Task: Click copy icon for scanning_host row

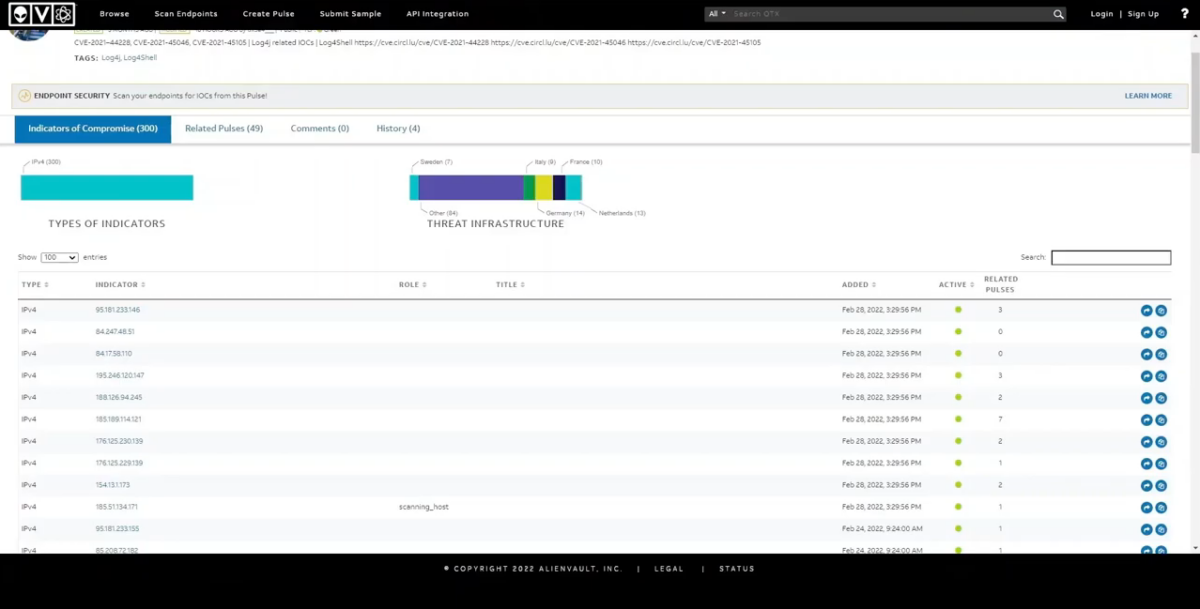Action: tap(1161, 508)
